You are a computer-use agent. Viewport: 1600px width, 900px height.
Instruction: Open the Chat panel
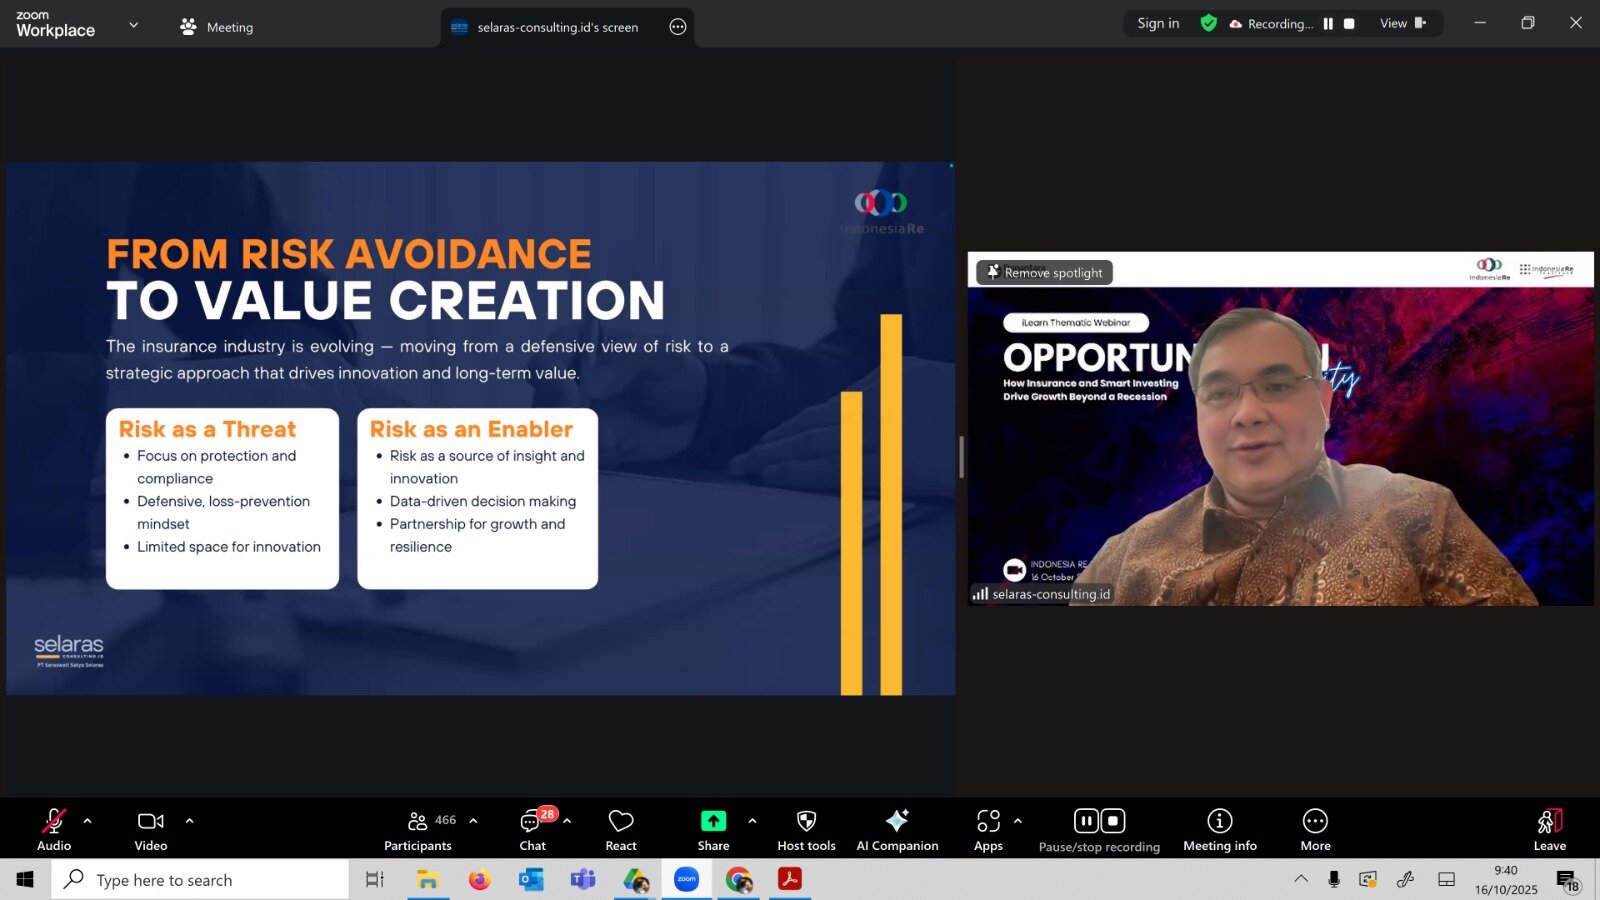[x=532, y=830]
